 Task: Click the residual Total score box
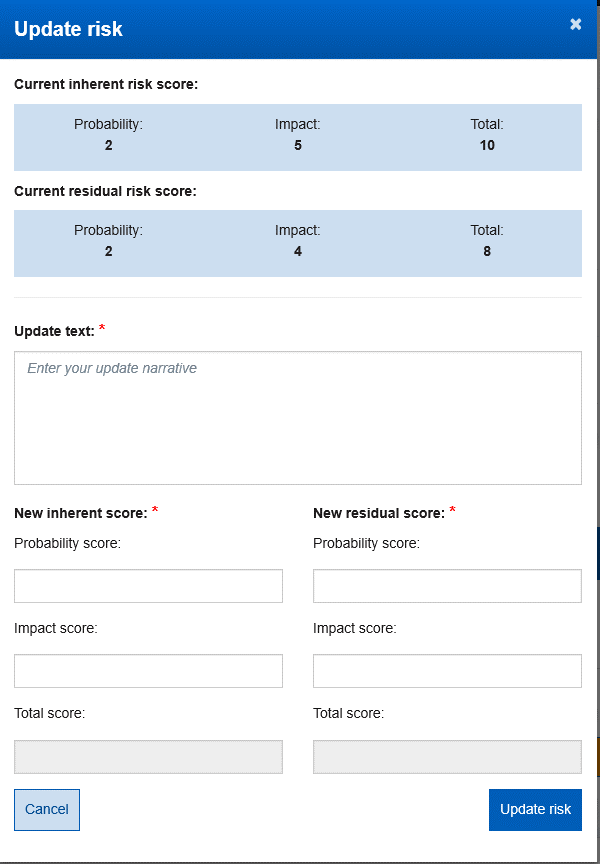[447, 757]
